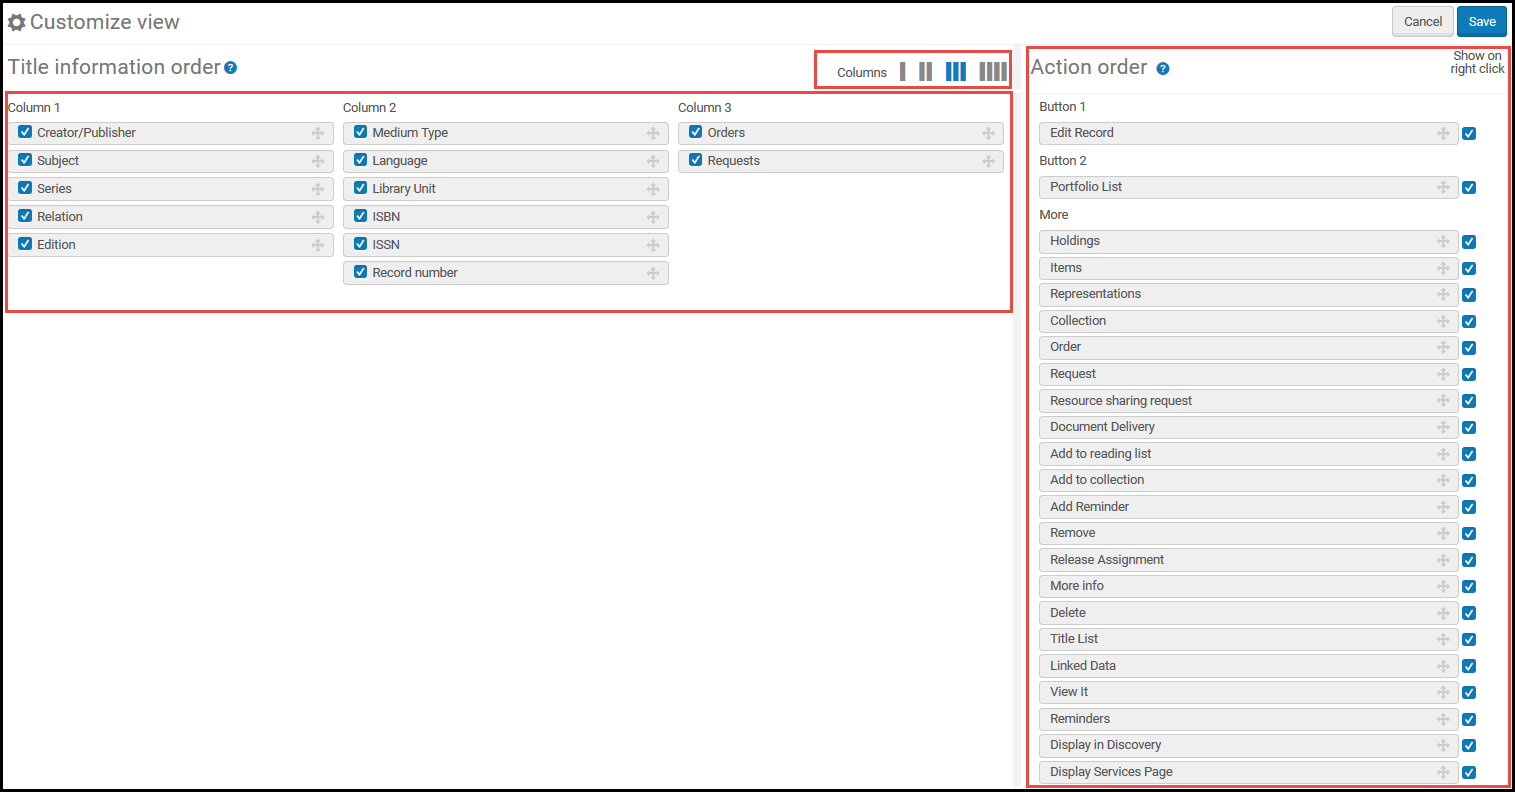Toggle right-click checkbox for Delete action
Viewport: 1515px width, 792px height.
pyautogui.click(x=1469, y=613)
